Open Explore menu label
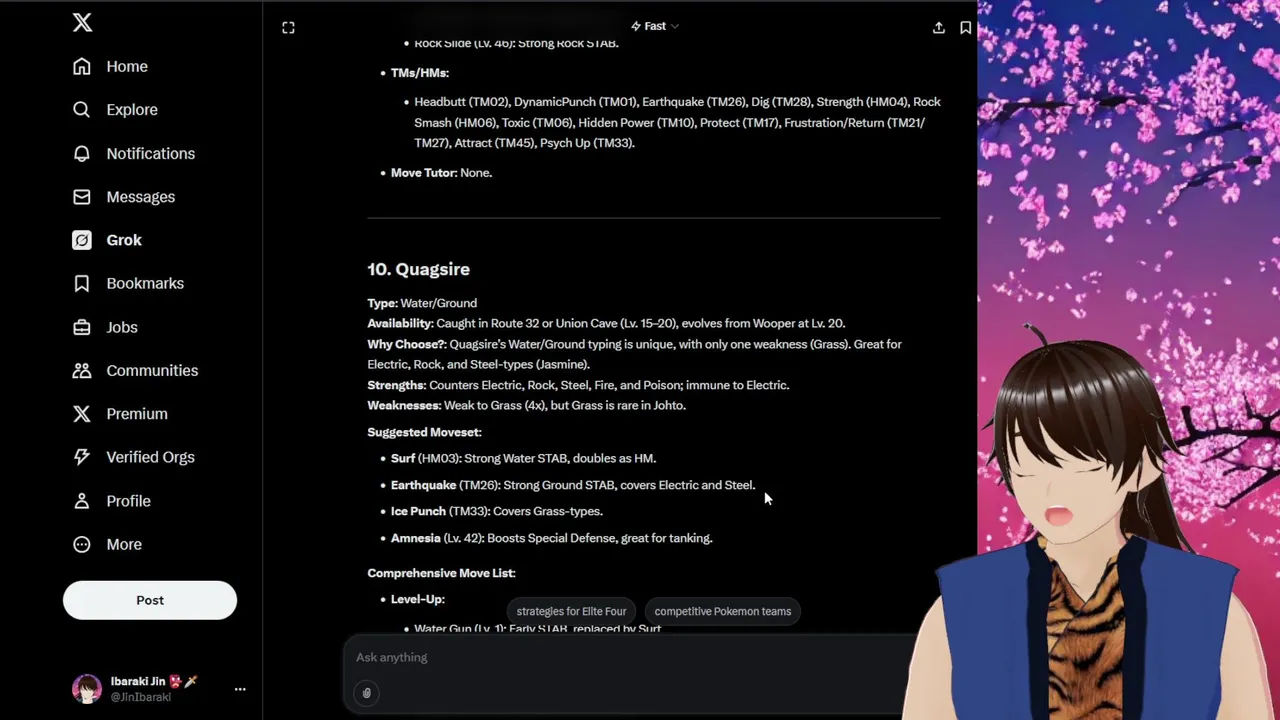 coord(132,110)
